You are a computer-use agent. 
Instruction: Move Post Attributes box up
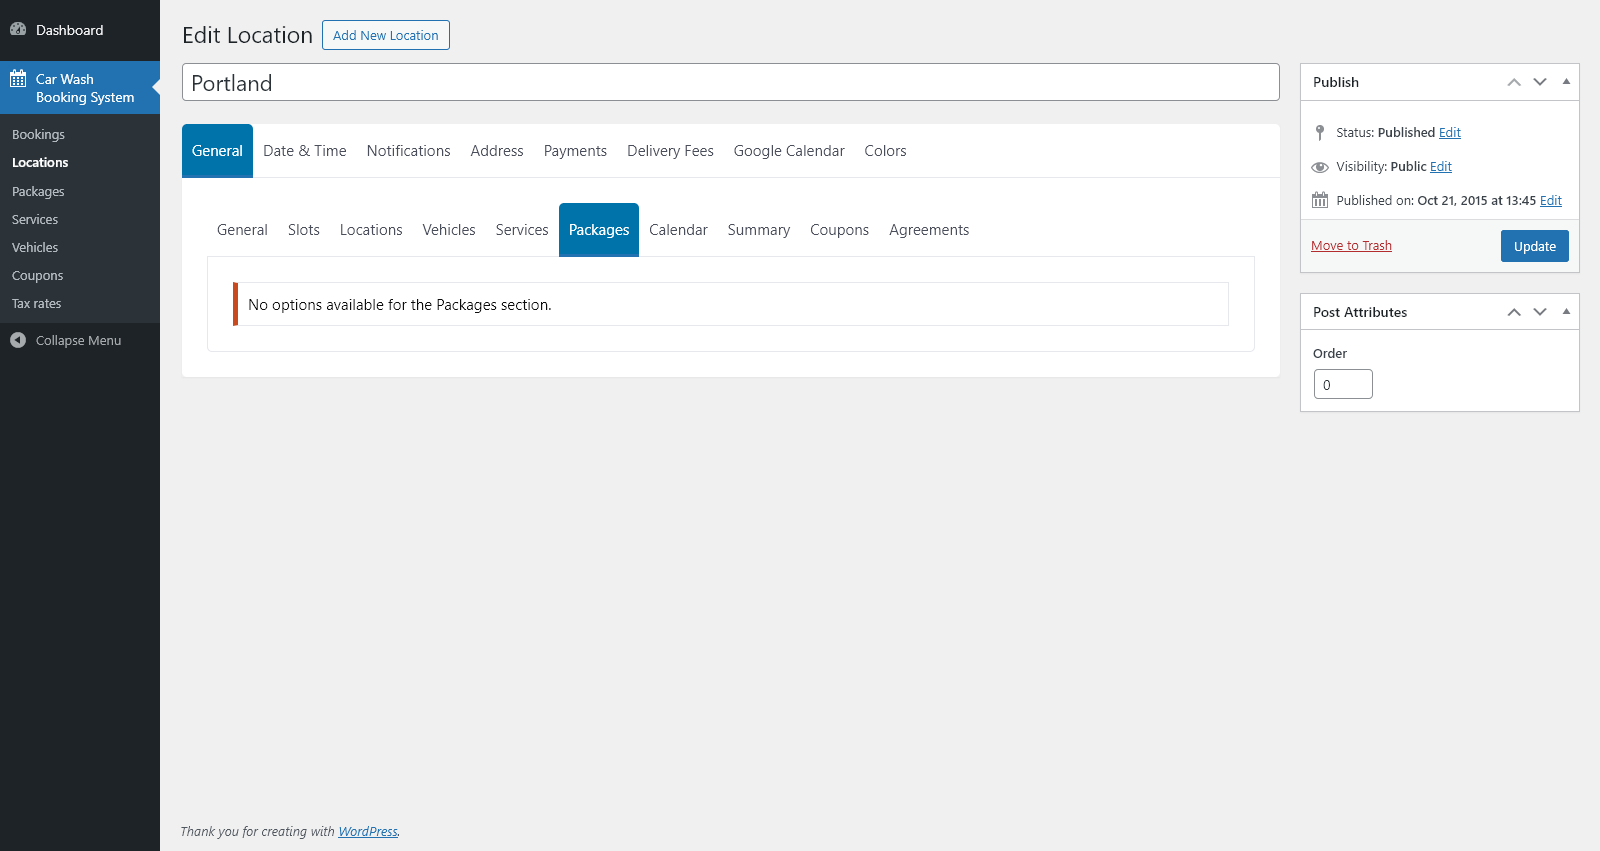1514,312
